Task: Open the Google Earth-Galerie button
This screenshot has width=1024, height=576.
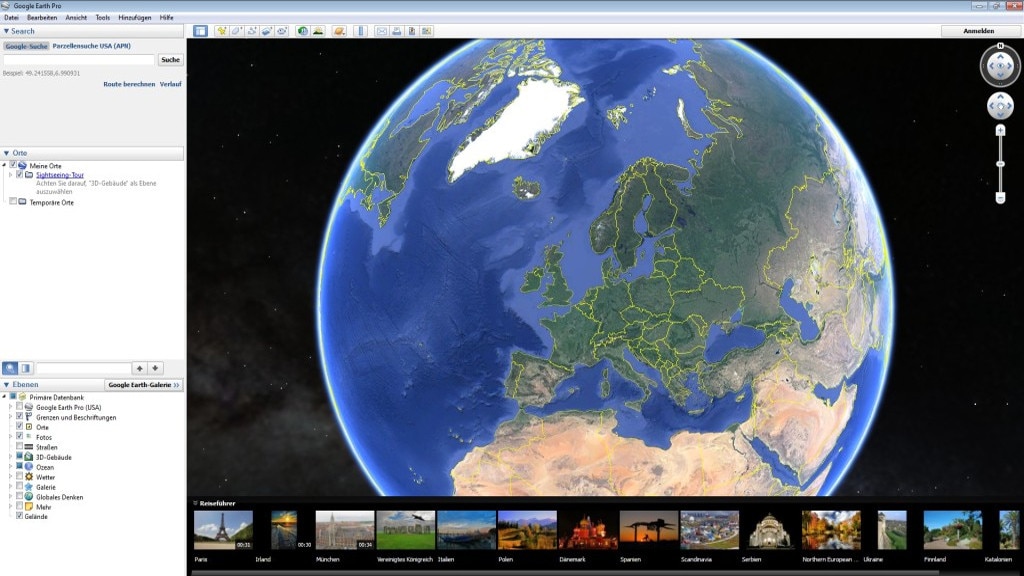Action: click(x=144, y=385)
